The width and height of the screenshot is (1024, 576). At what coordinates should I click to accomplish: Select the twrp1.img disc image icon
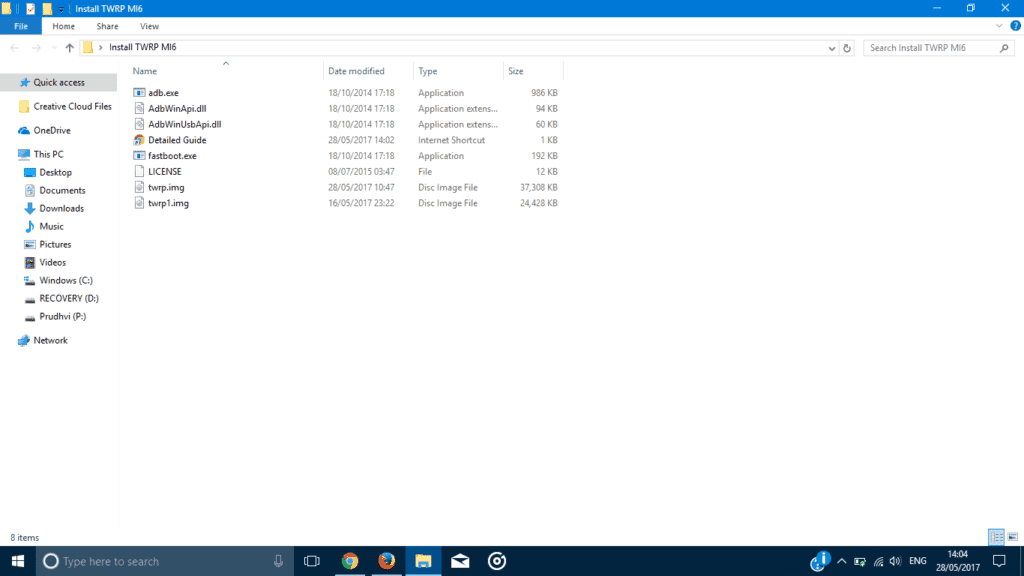point(139,203)
